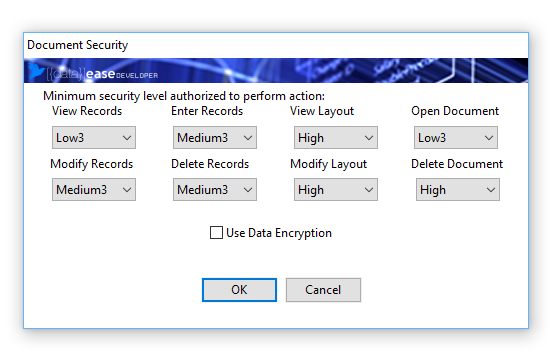Click the DataEase bird logo icon
This screenshot has width=557, height=362.
[36, 71]
